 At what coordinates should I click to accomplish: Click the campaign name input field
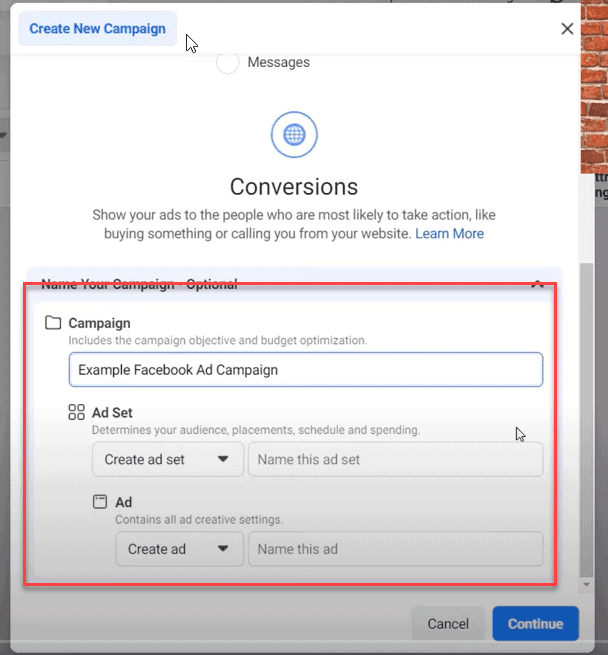306,370
